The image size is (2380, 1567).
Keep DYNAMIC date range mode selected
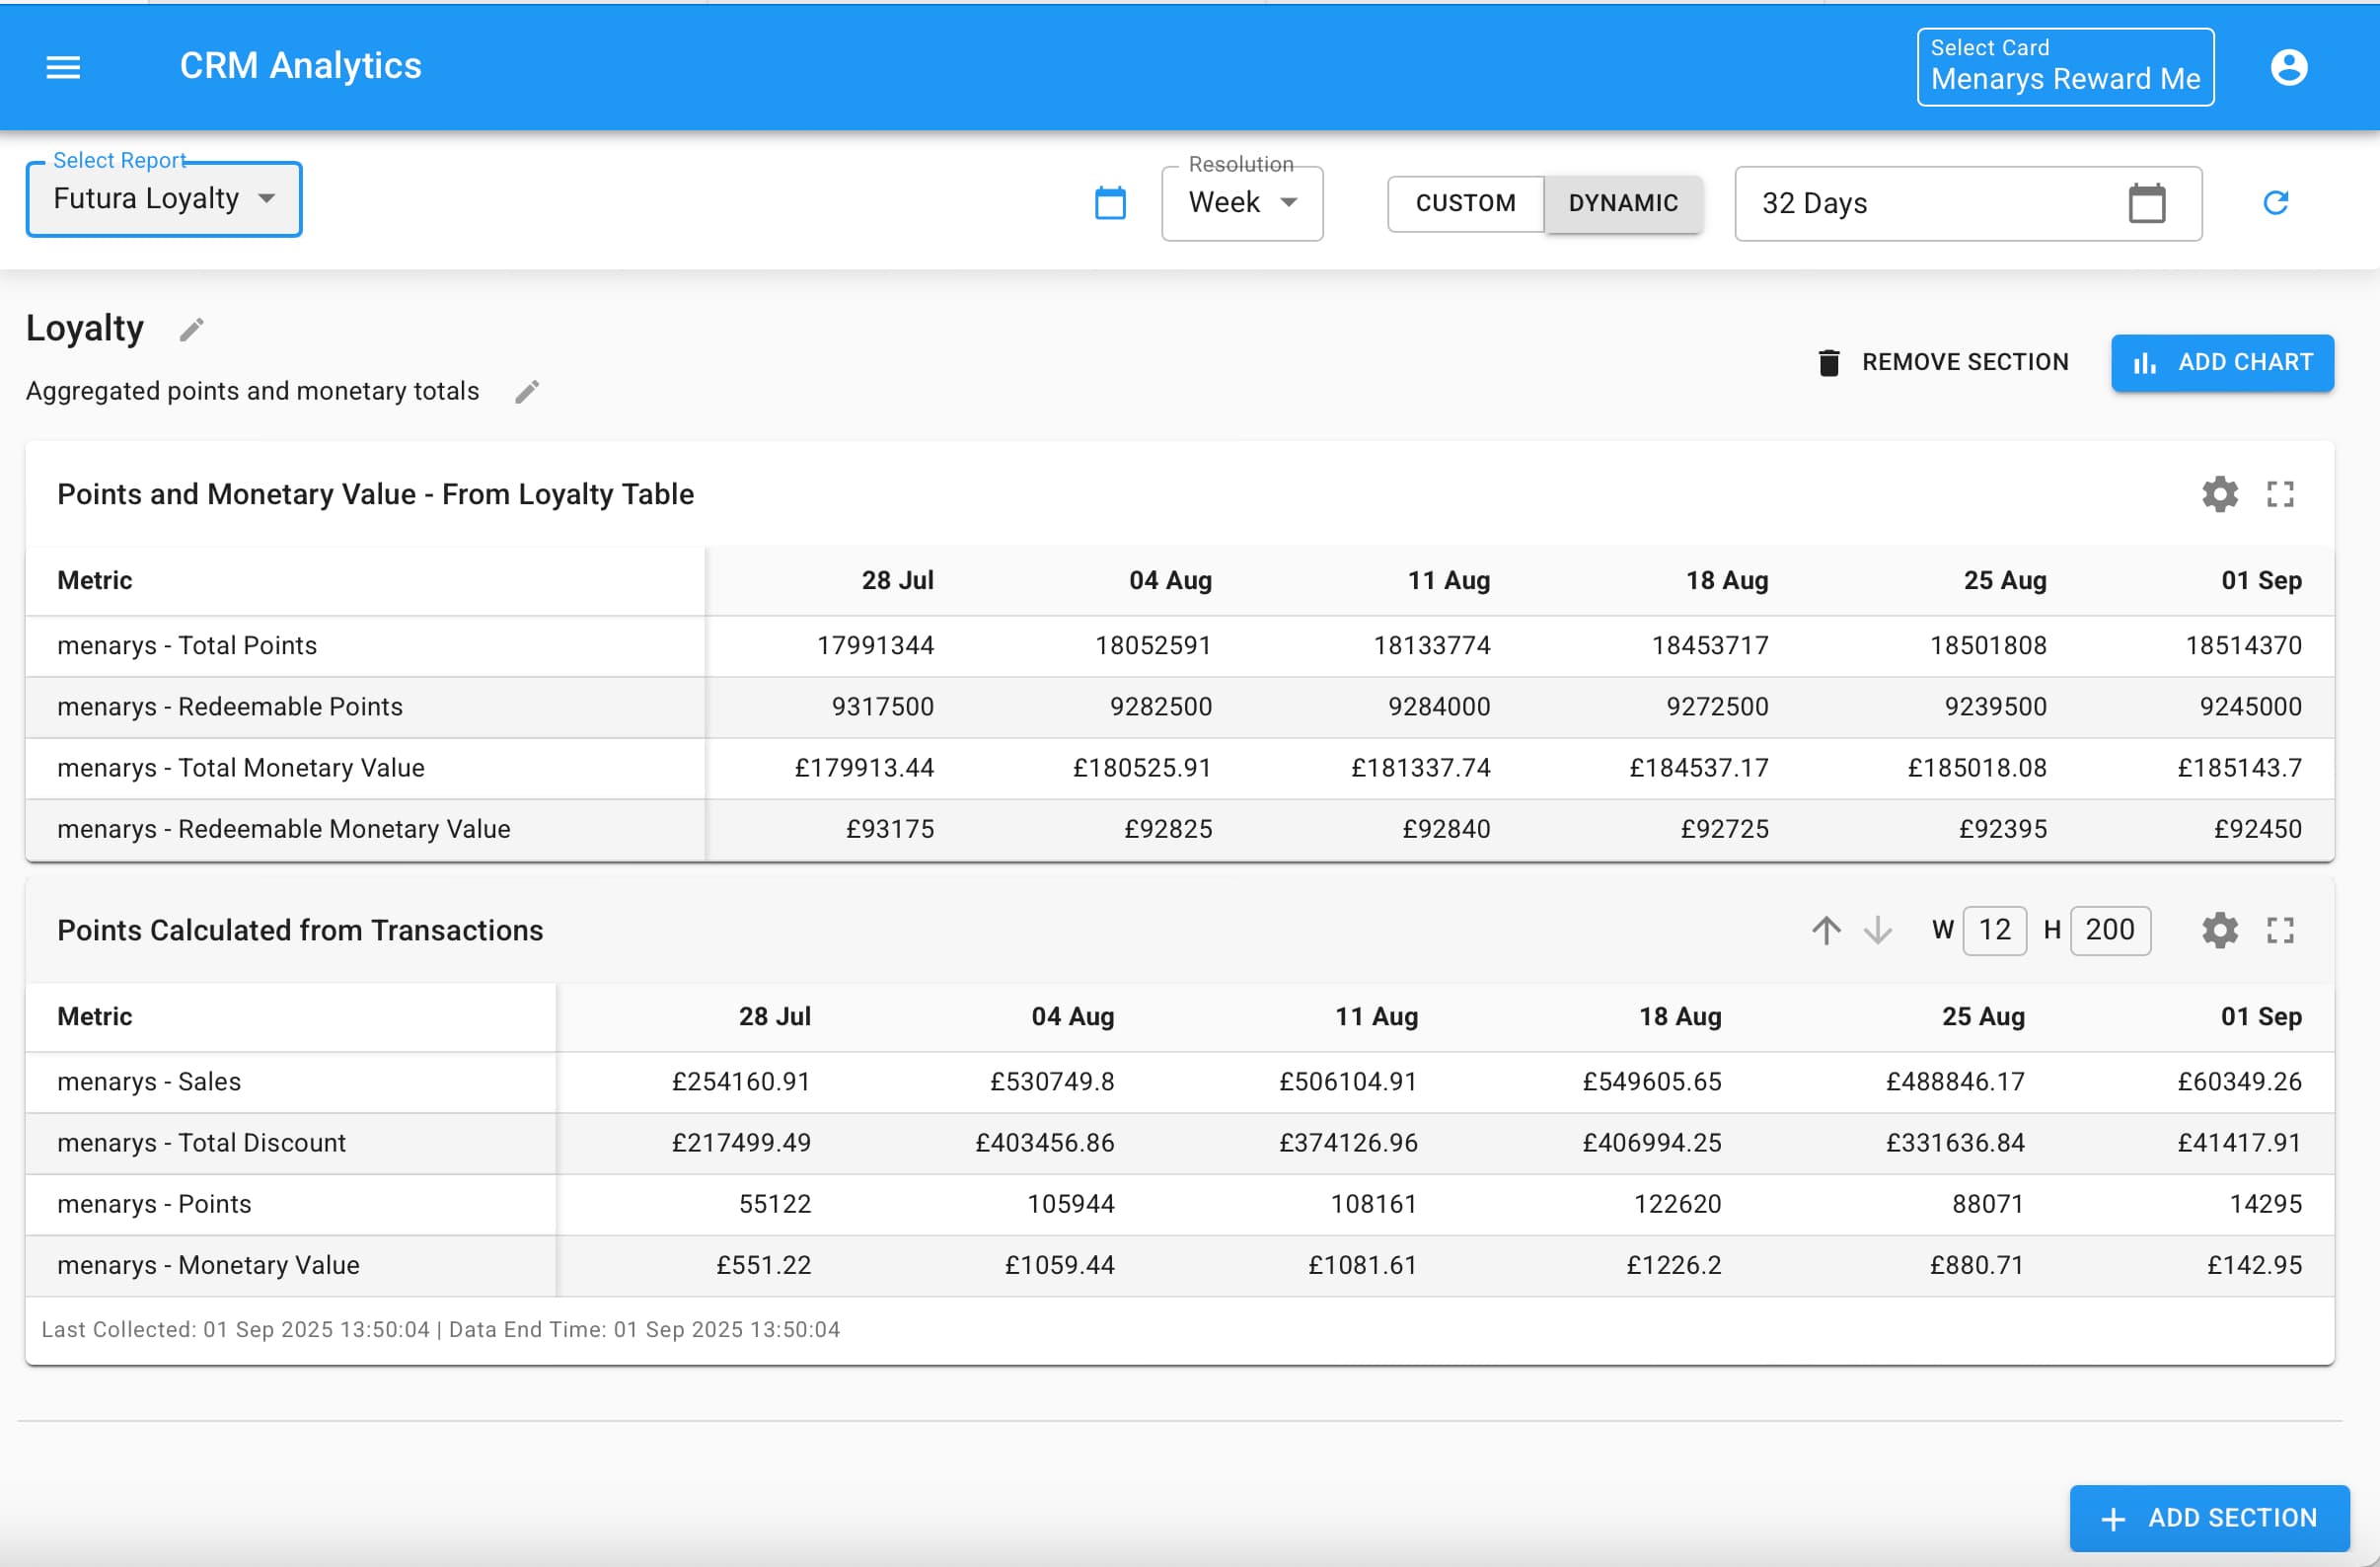1622,203
